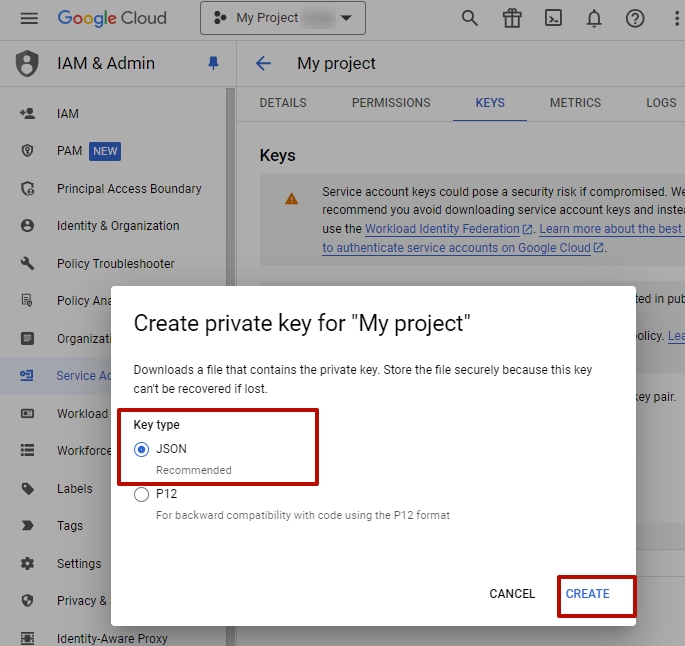This screenshot has height=646, width=685.
Task: Switch to the DETAILS tab
Action: point(283,103)
